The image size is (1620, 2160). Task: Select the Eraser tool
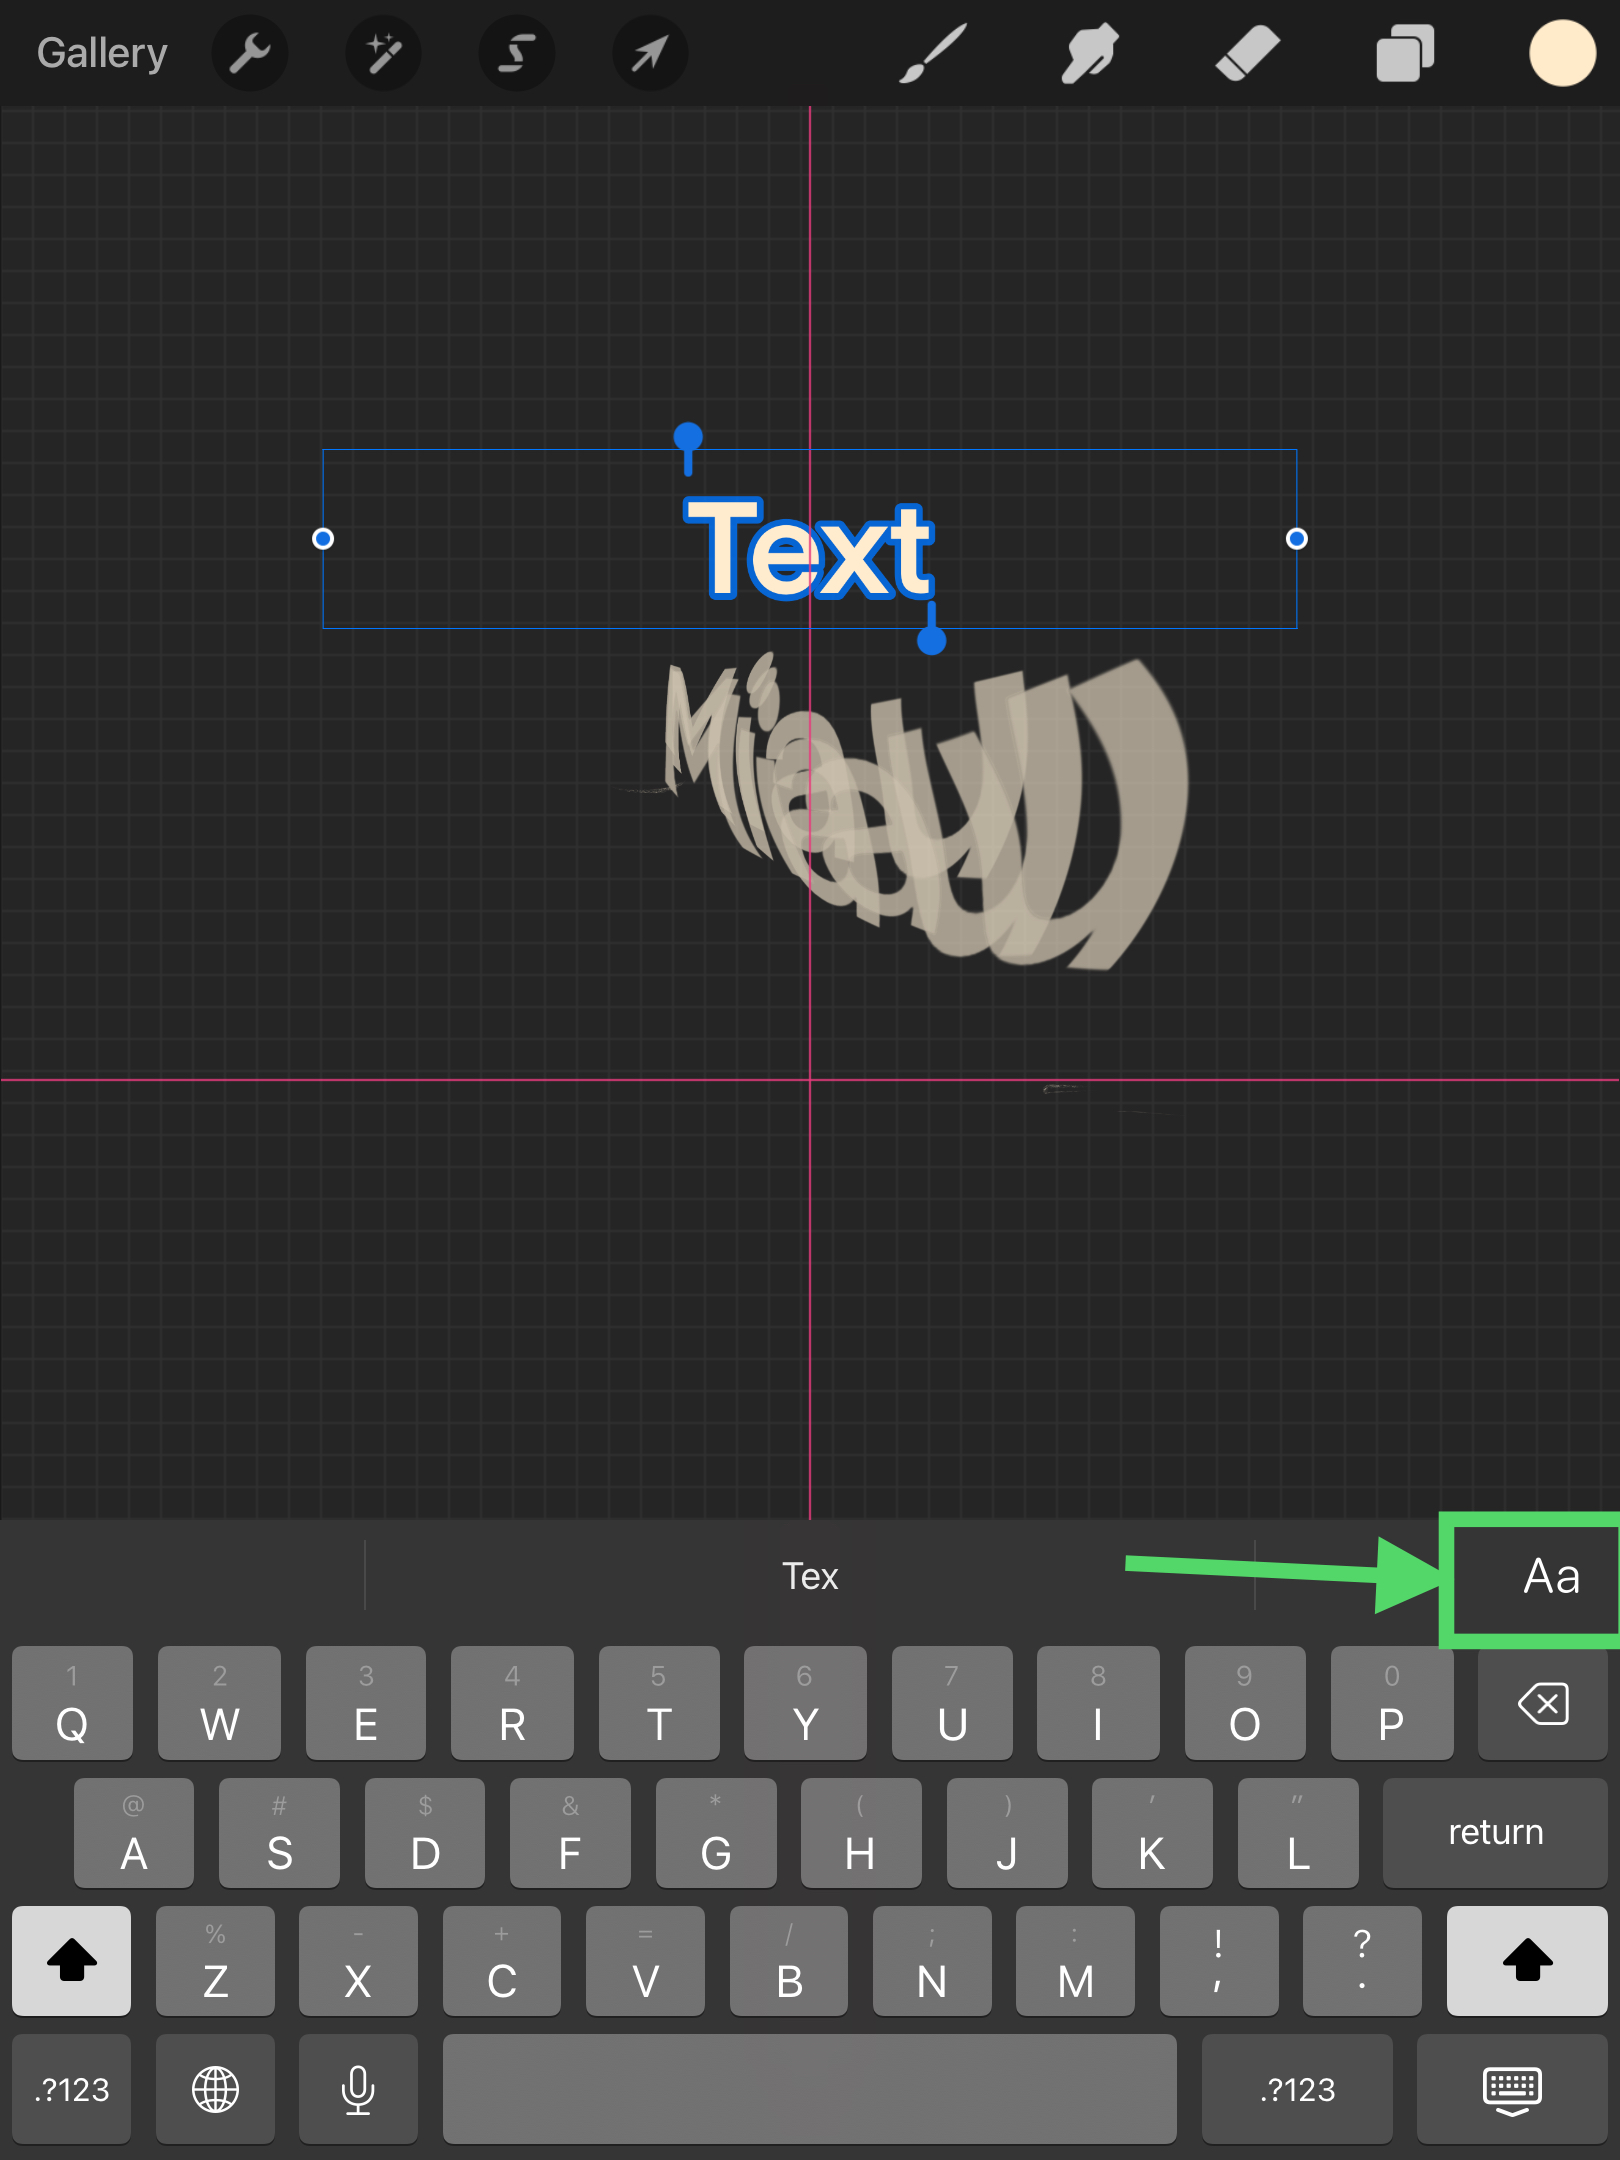1247,53
